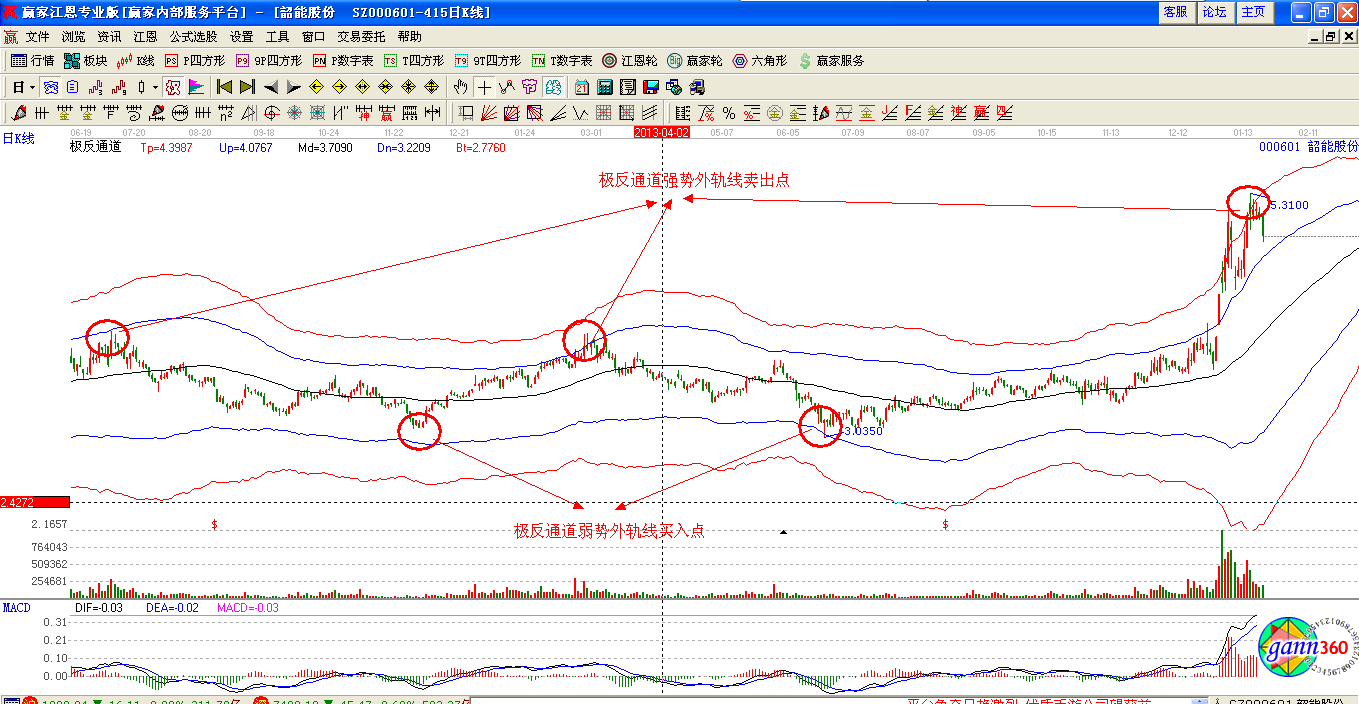Open the 公式选股 menu
Image resolution: width=1359 pixels, height=704 pixels.
click(194, 36)
